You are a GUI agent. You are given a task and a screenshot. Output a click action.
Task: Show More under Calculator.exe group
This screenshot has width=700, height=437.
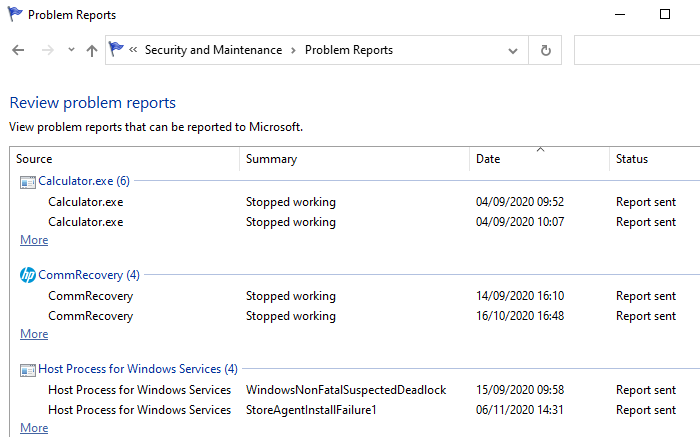pos(34,240)
